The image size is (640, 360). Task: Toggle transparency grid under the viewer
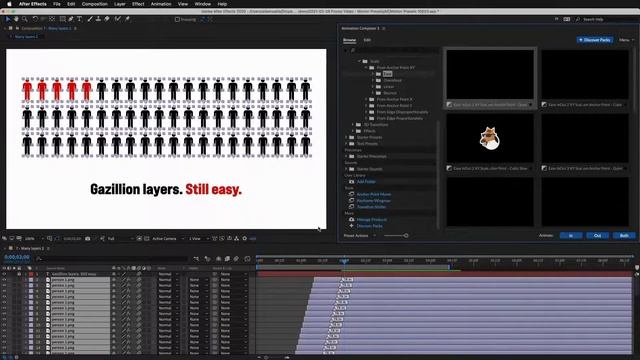click(147, 238)
